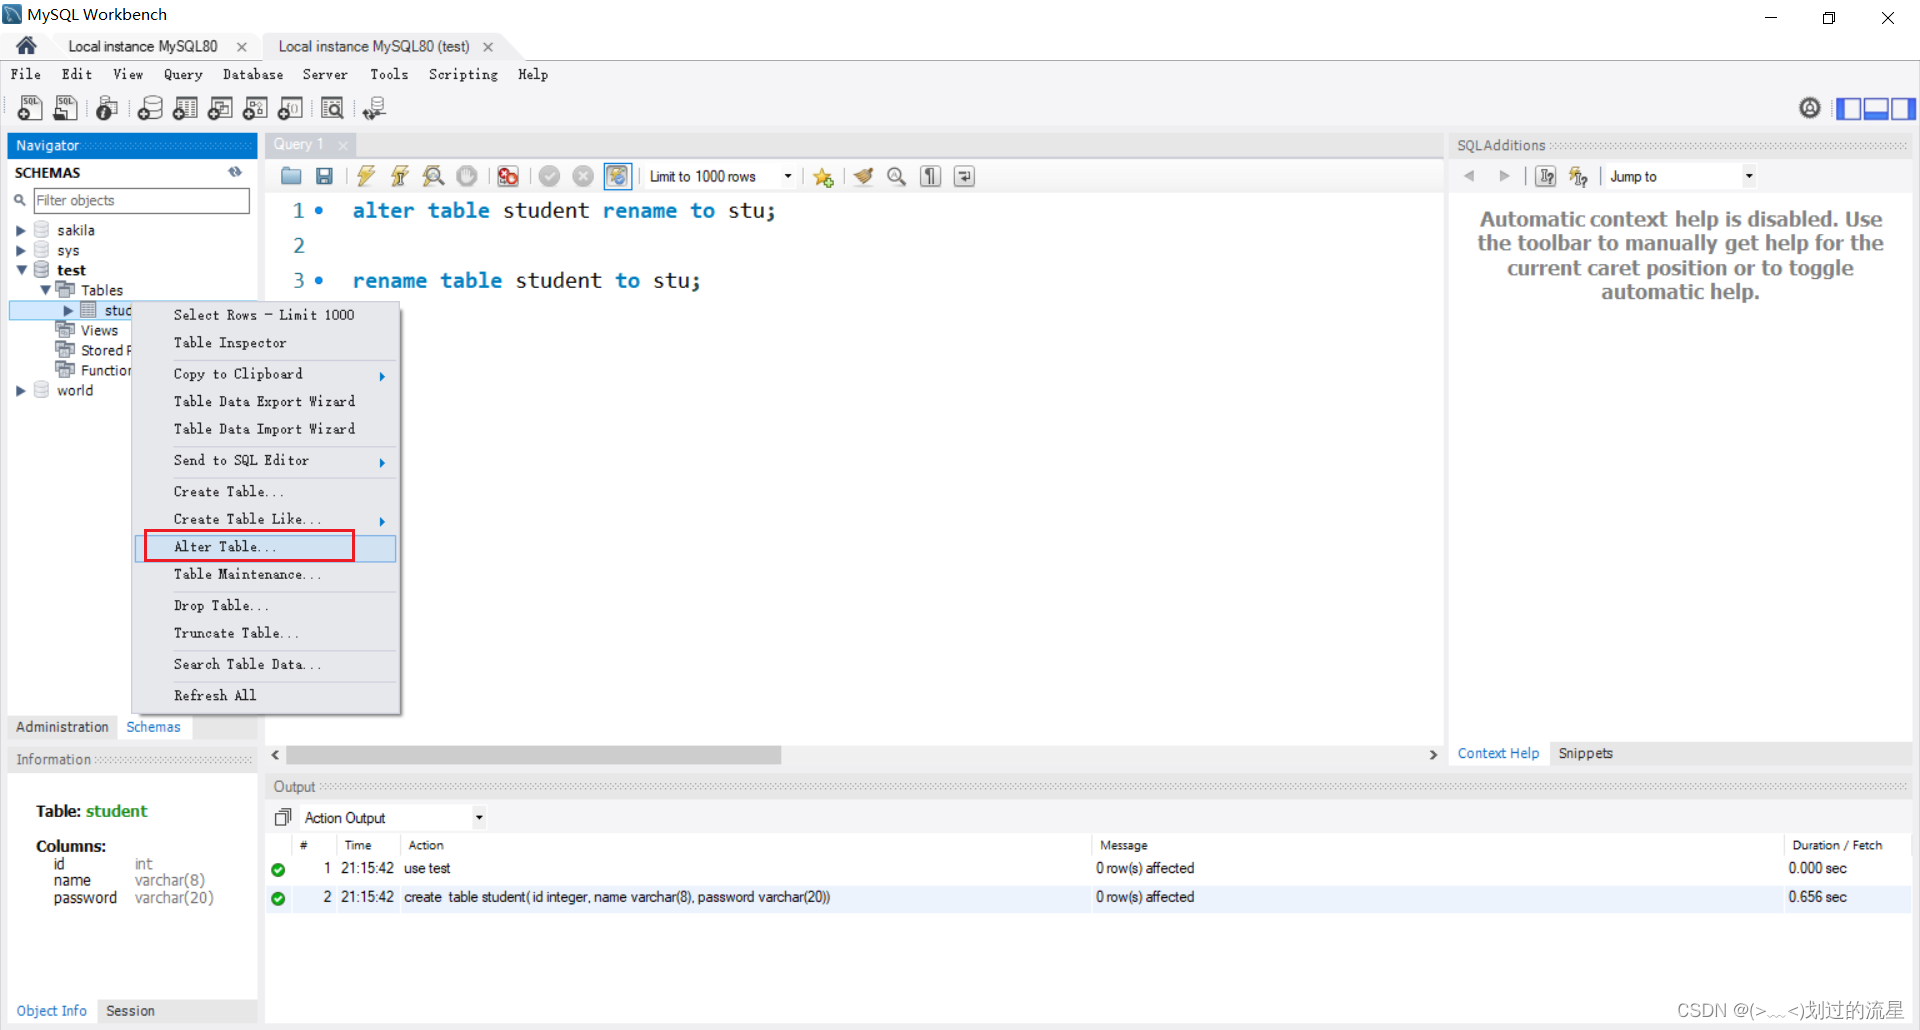This screenshot has width=1920, height=1030.
Task: Open the Jump to dropdown
Action: click(x=1749, y=176)
